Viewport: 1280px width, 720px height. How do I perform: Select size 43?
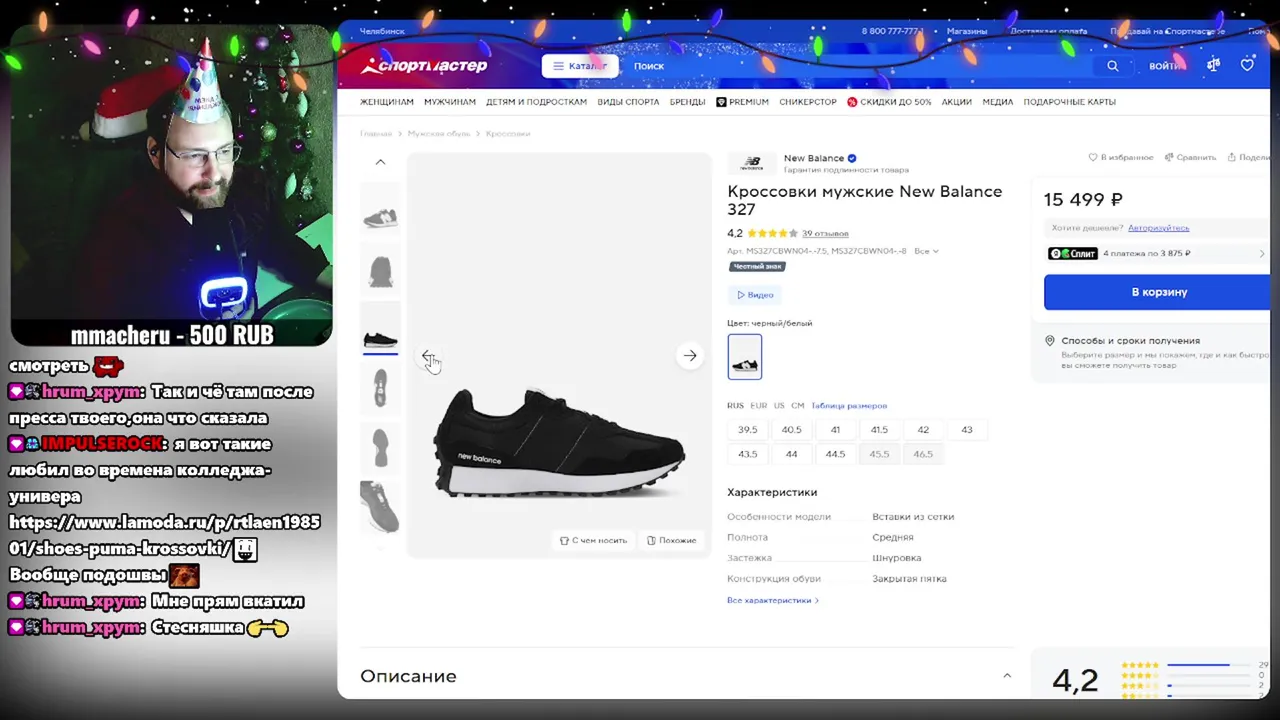pos(966,430)
